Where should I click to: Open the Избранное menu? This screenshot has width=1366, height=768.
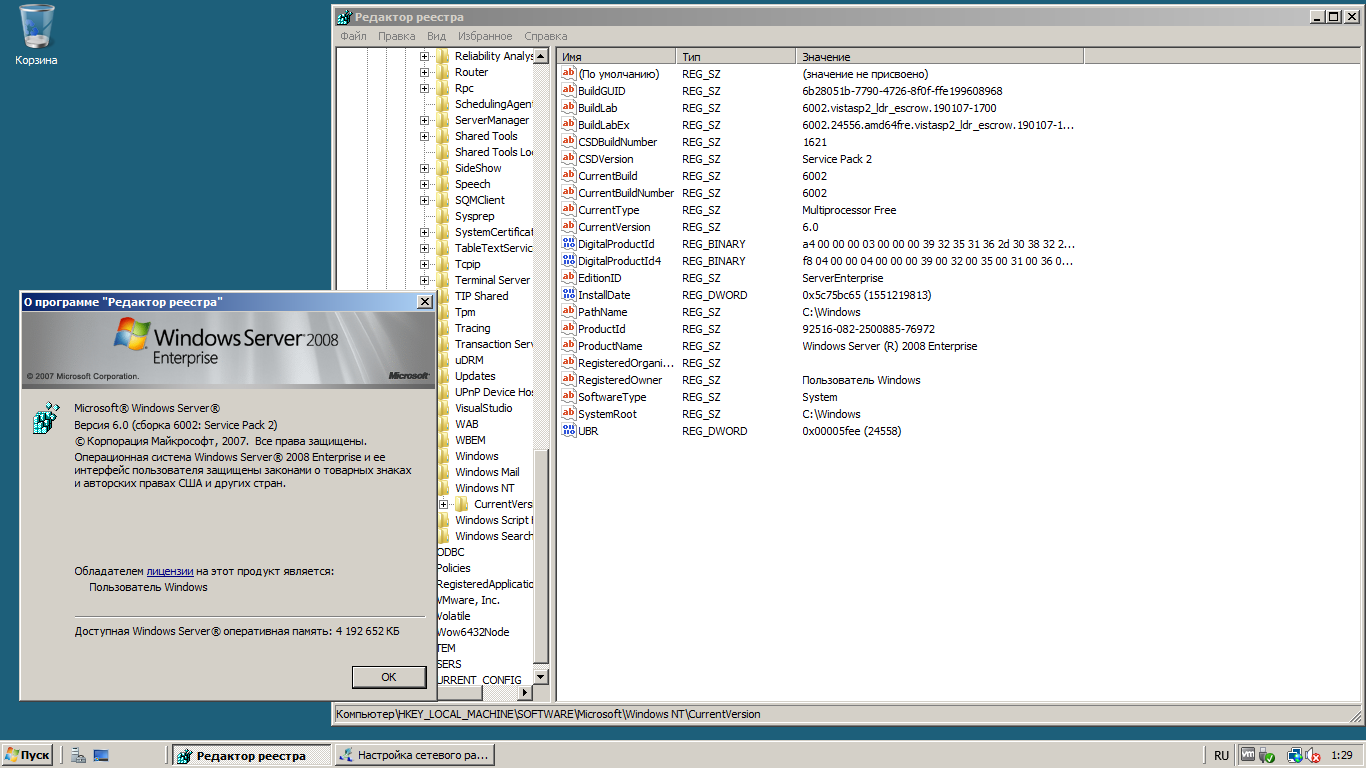tap(485, 36)
